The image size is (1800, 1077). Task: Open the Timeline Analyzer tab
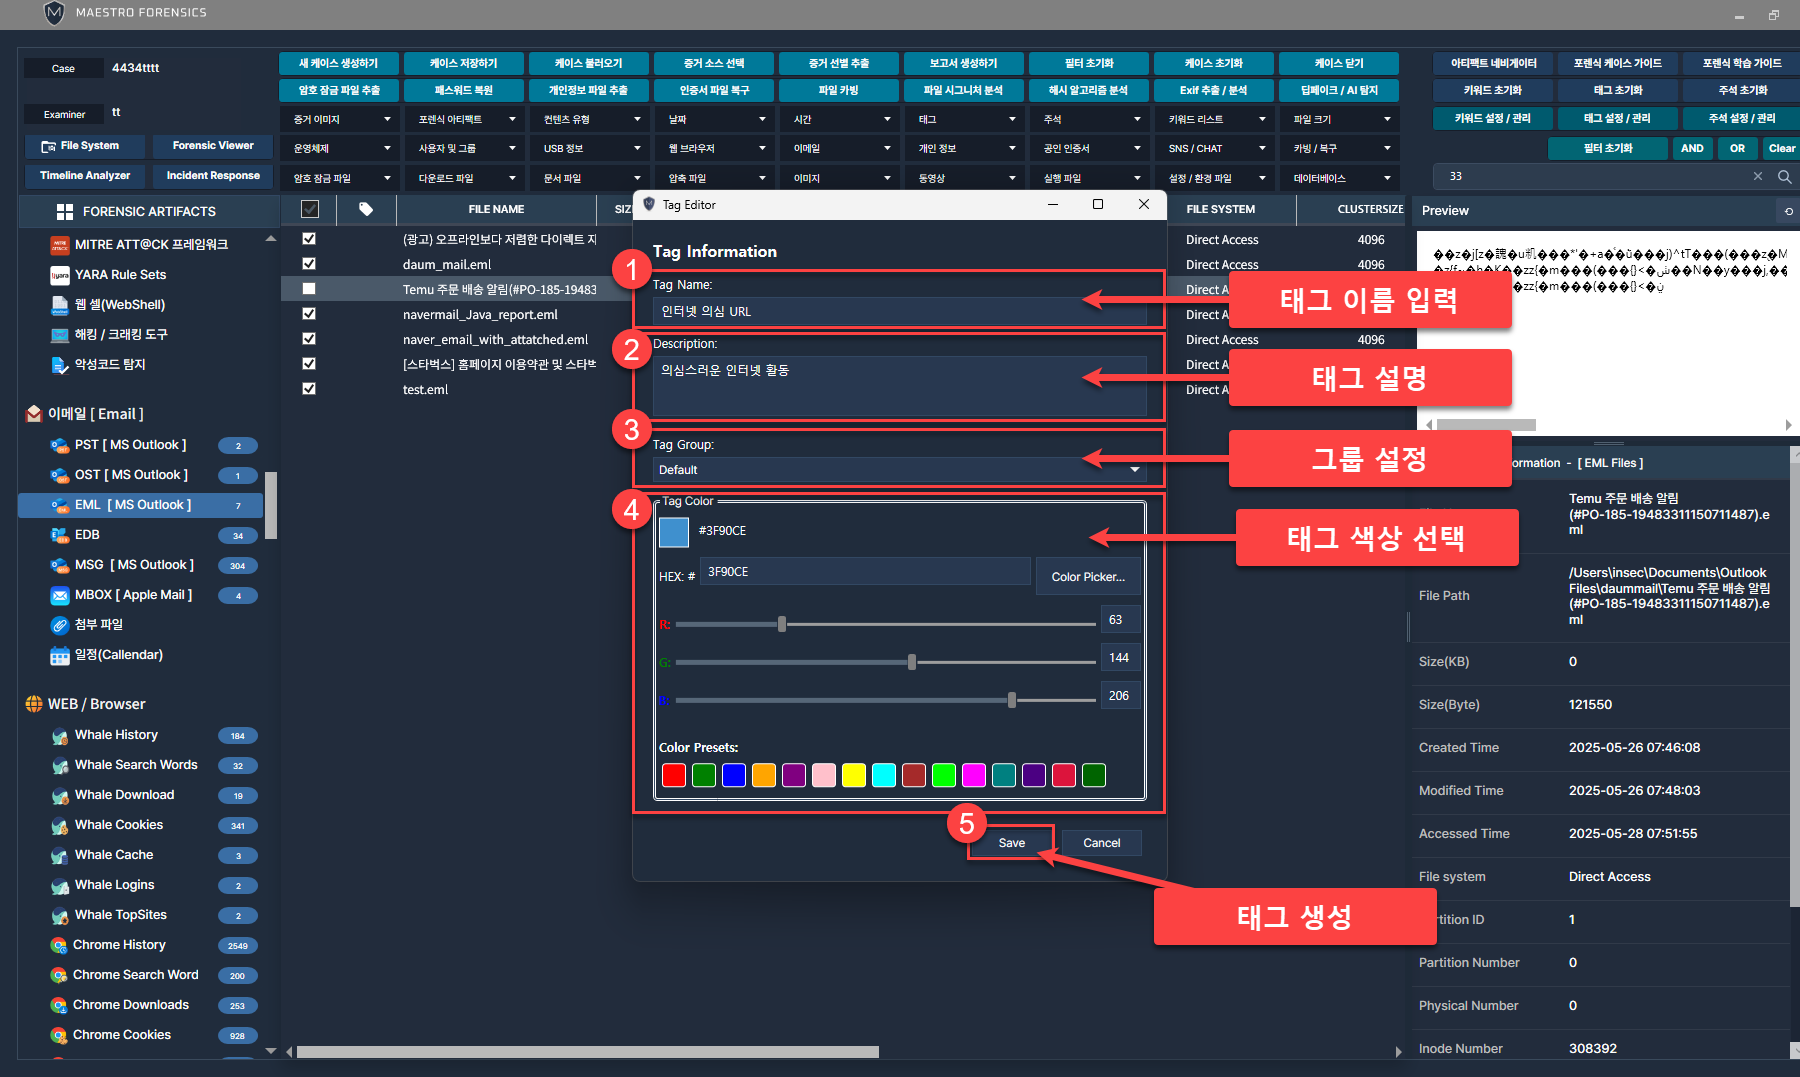(85, 176)
